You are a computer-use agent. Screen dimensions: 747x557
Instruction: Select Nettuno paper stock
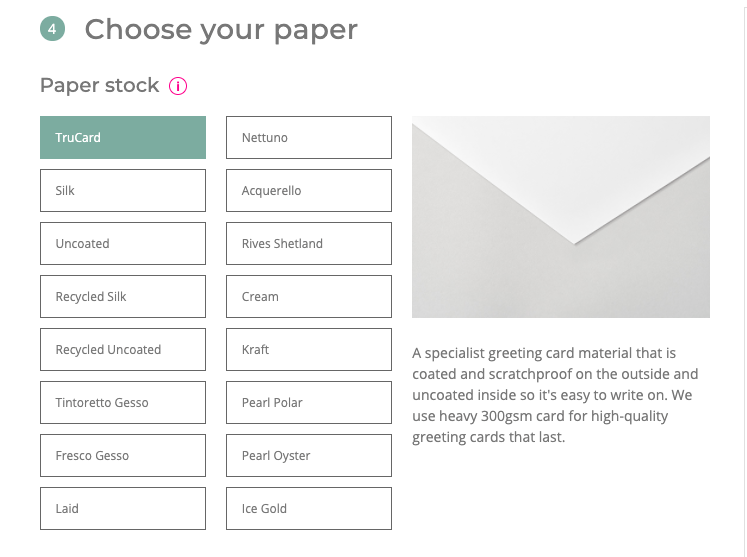coord(309,137)
